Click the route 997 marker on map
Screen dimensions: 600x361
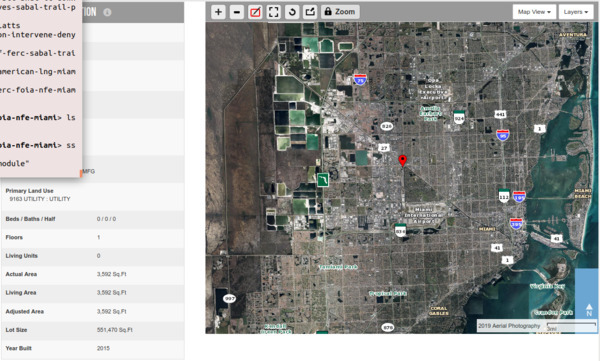229,299
